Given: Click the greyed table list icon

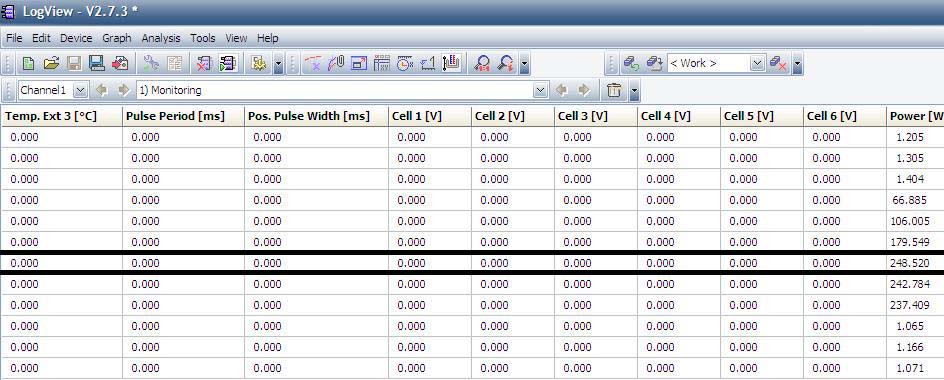Looking at the screenshot, I should click(x=175, y=63).
